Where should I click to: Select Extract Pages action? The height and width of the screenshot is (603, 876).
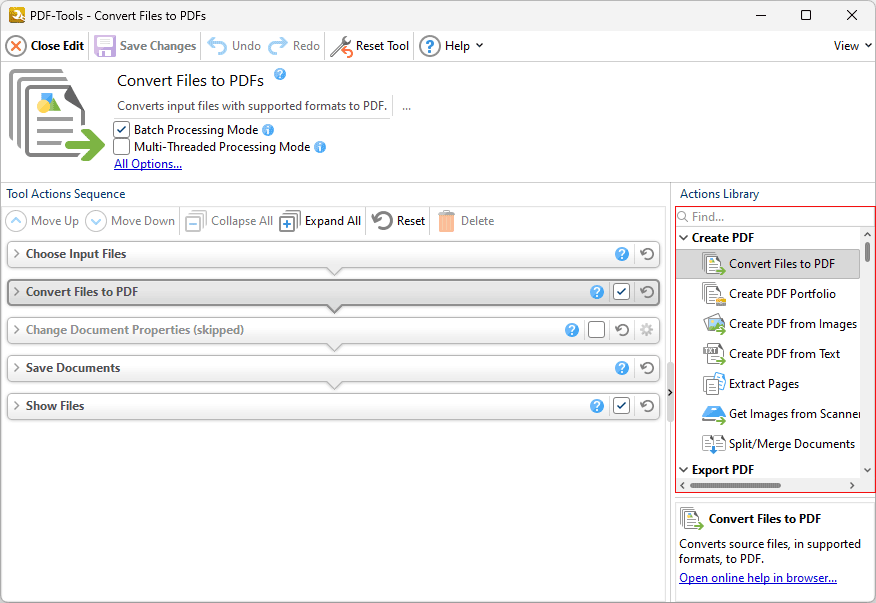[x=768, y=384]
